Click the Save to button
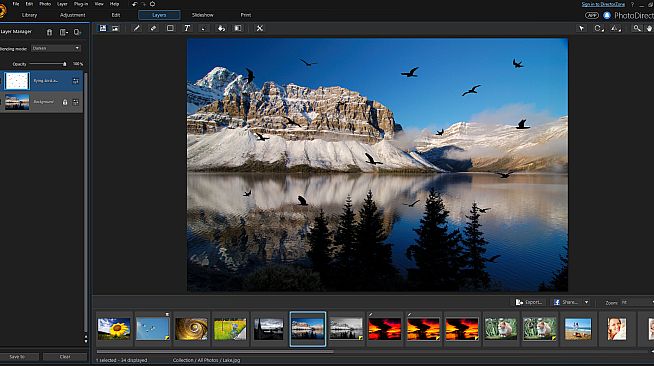654x366 pixels. pyautogui.click(x=18, y=357)
